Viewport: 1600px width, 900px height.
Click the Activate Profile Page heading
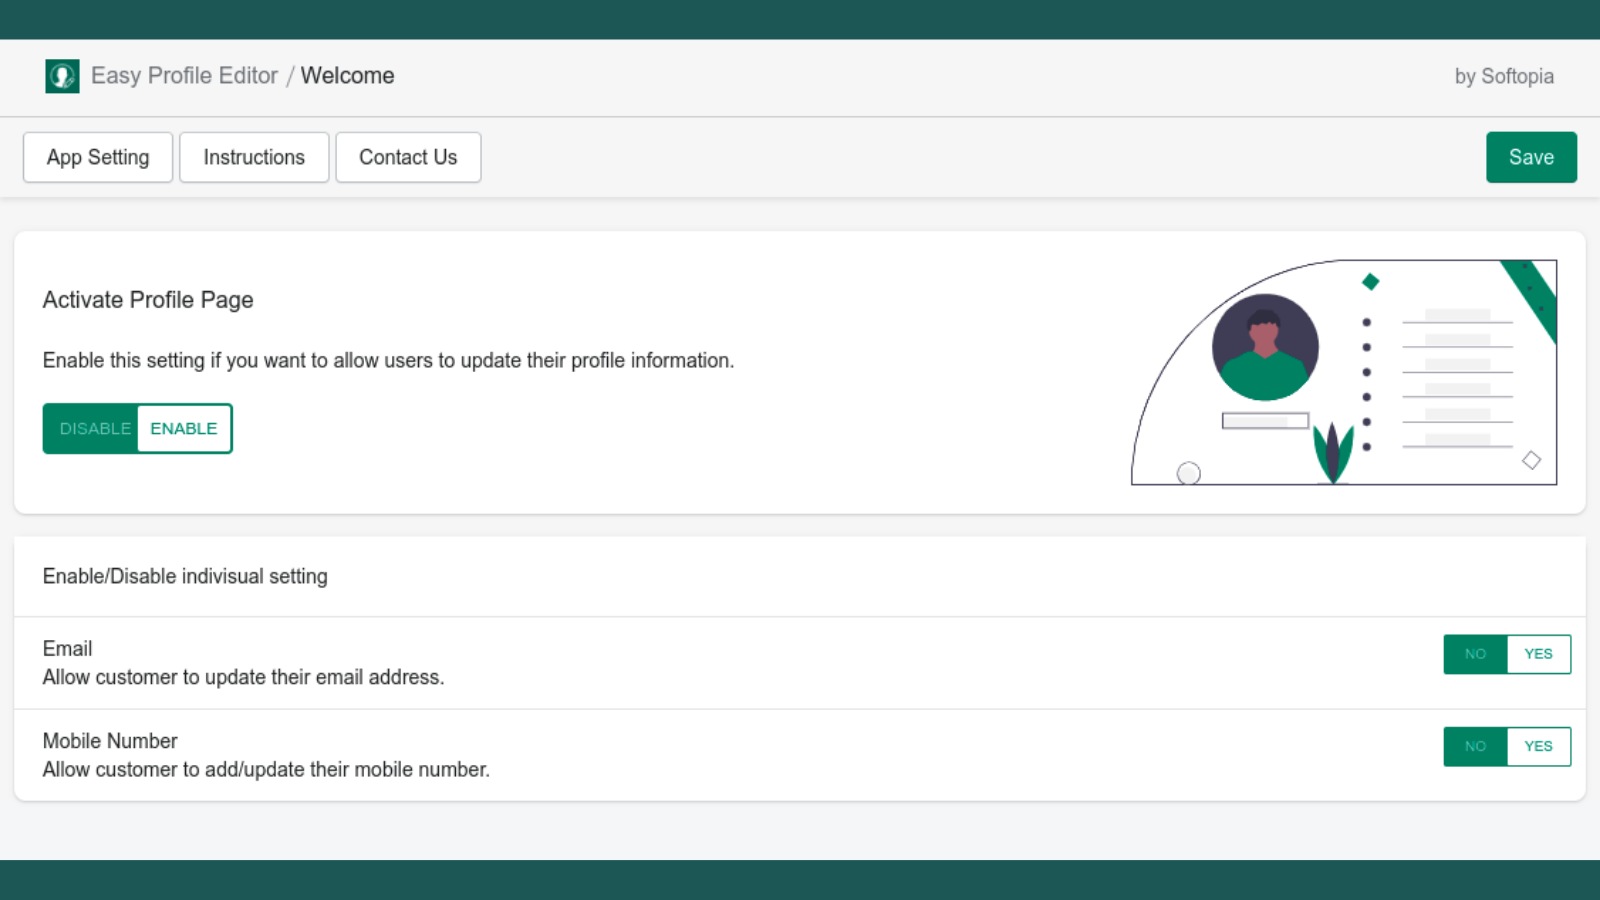(x=147, y=300)
